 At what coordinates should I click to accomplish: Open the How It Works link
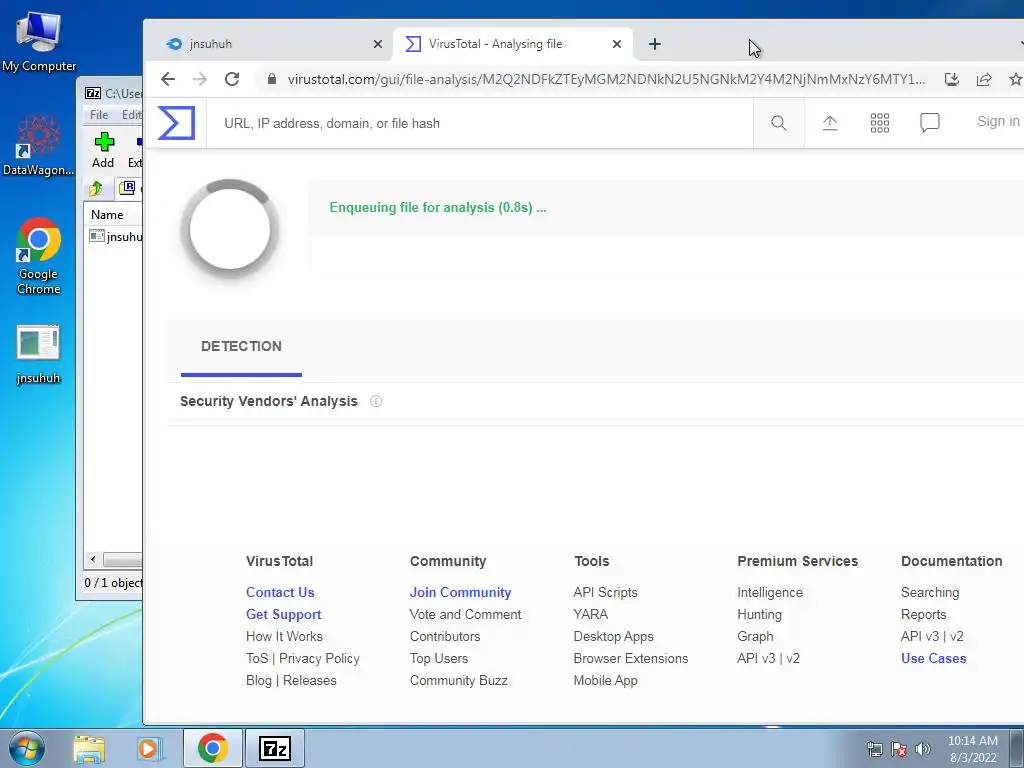(284, 637)
